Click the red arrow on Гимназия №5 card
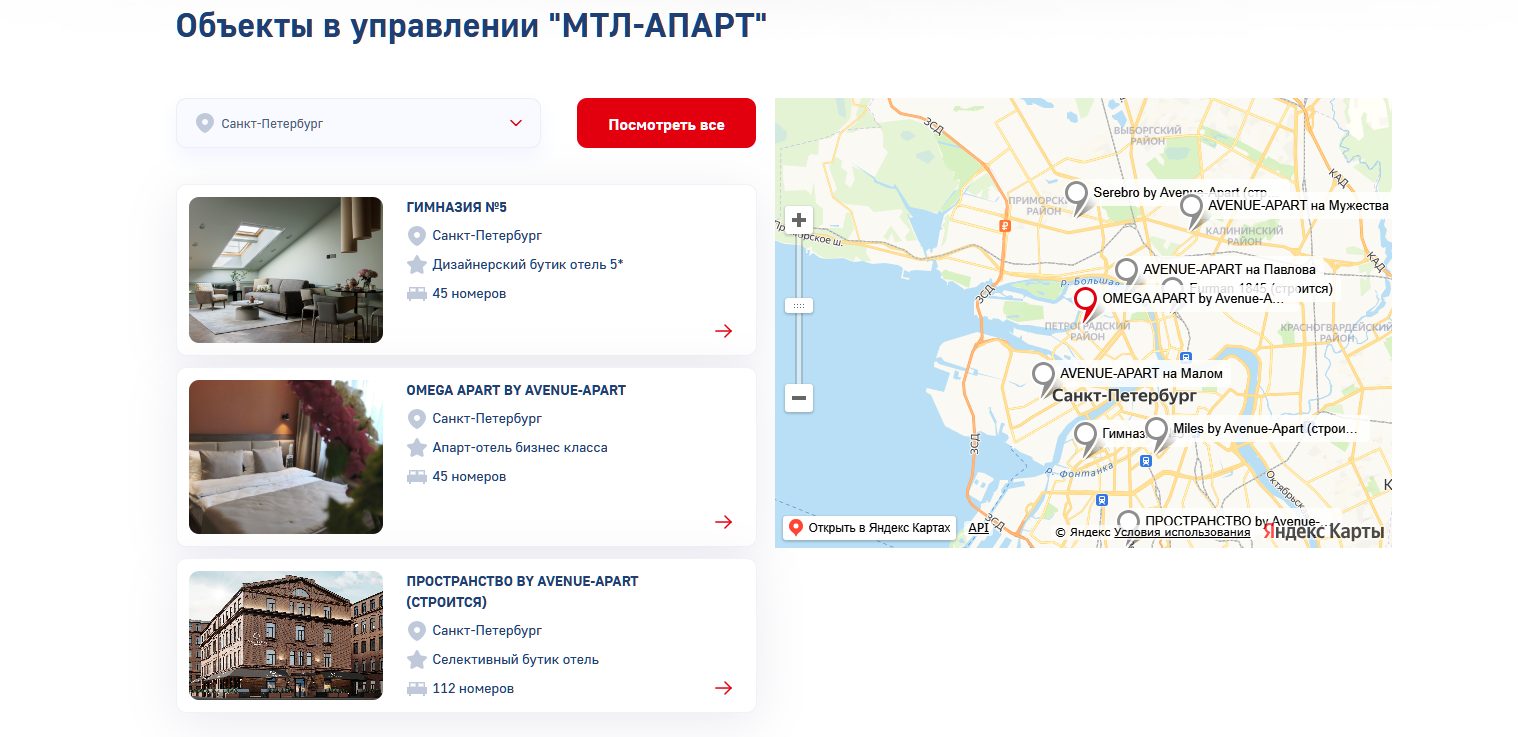This screenshot has height=737, width=1518. point(724,331)
